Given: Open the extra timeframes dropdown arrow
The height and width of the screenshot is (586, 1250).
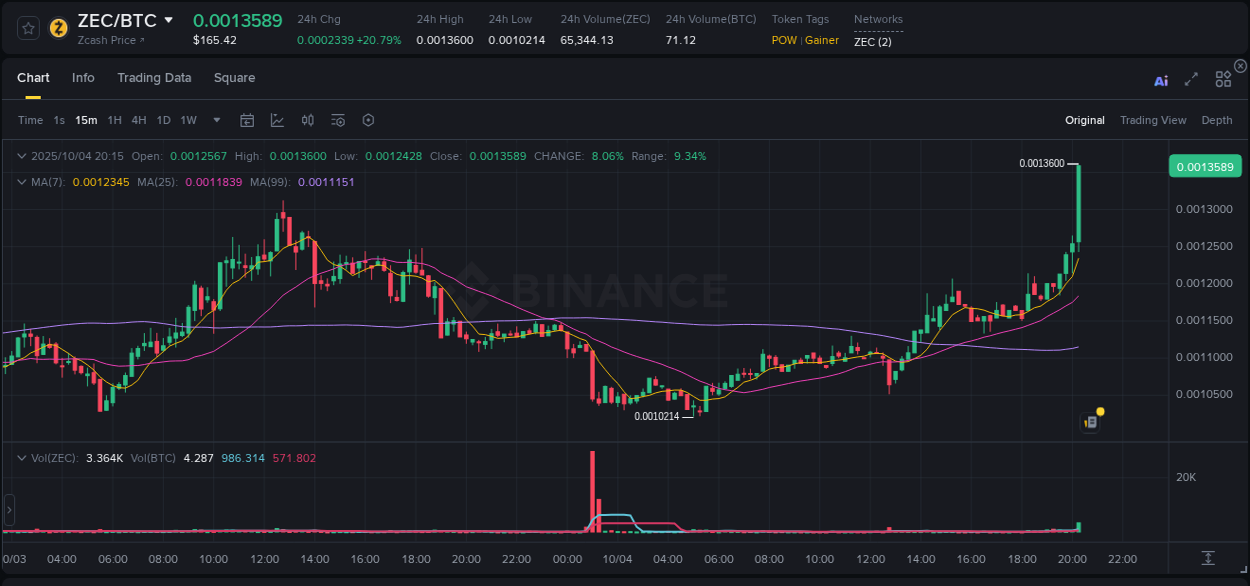Looking at the screenshot, I should point(215,120).
